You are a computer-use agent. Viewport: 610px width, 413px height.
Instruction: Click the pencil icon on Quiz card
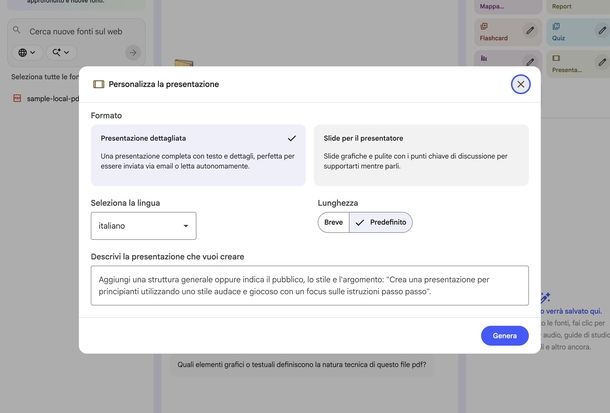[602, 32]
